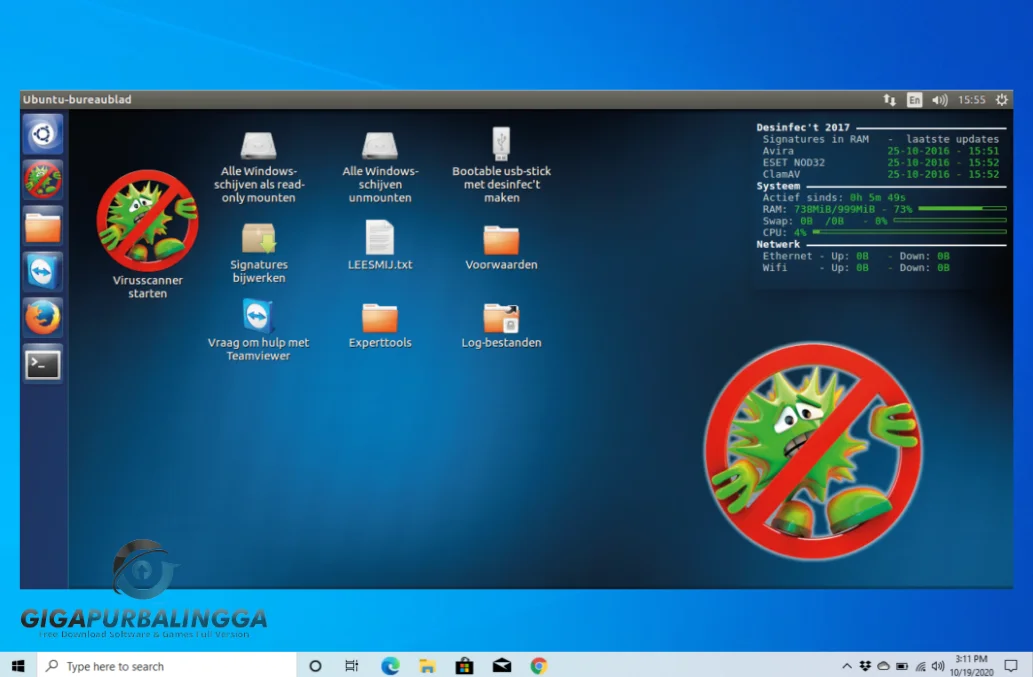Click the Desinfec't 2017 heading text
This screenshot has width=1033, height=677.
[x=803, y=127]
